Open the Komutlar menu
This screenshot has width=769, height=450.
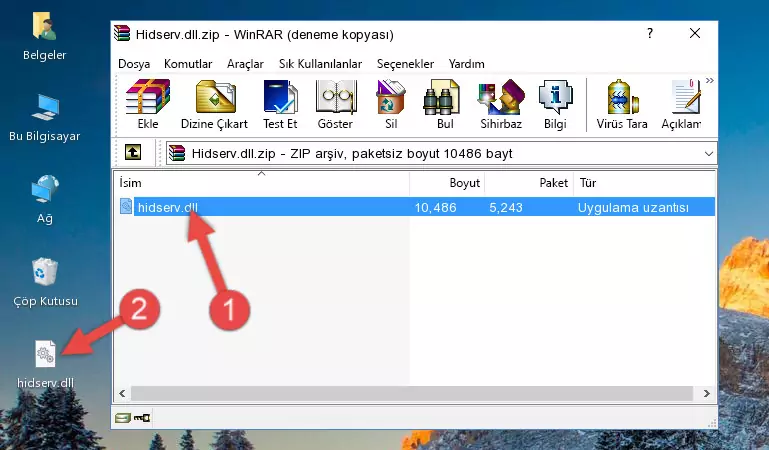click(x=188, y=64)
